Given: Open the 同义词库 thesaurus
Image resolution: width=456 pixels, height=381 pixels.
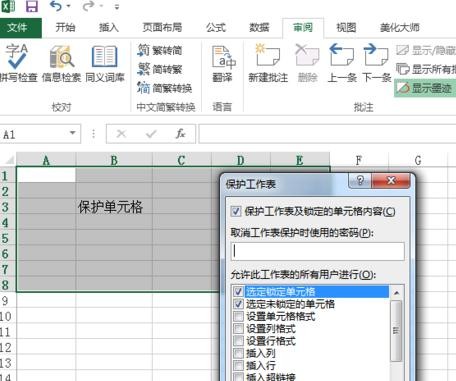Looking at the screenshot, I should (x=105, y=63).
